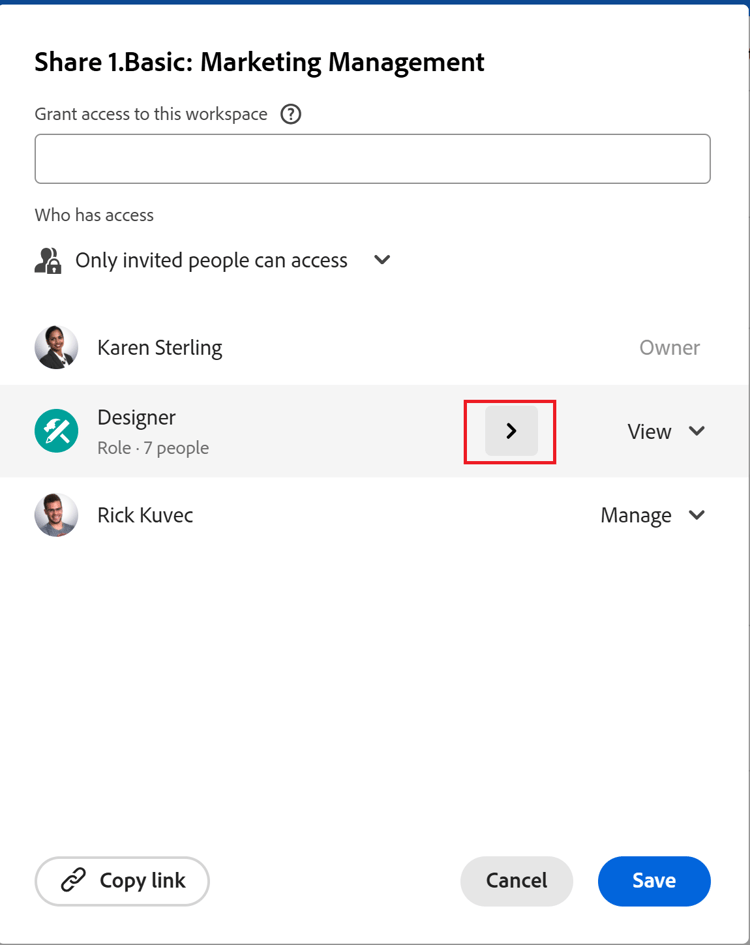Copy link to the Marketing Management workspace
This screenshot has height=945, width=750.
pos(122,881)
